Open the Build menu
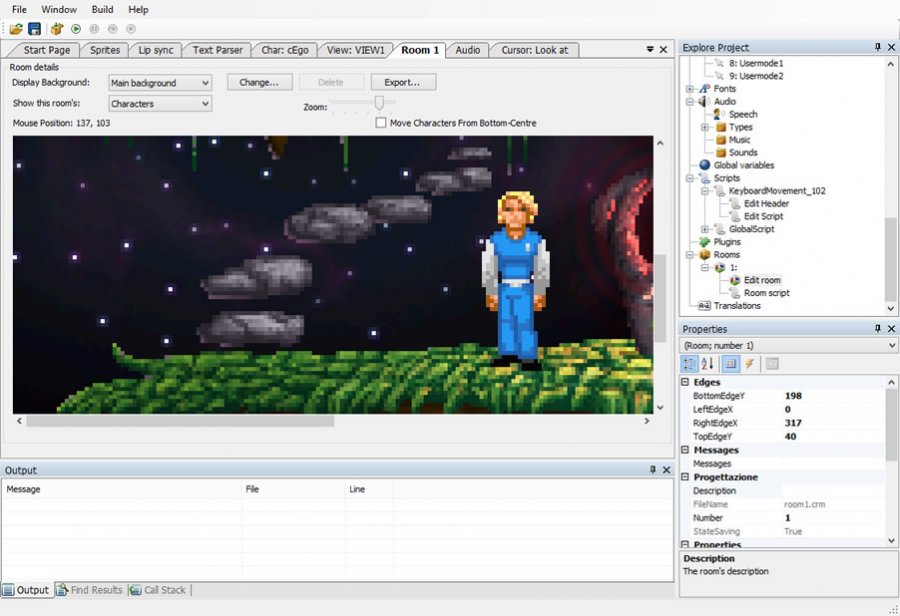 tap(102, 9)
